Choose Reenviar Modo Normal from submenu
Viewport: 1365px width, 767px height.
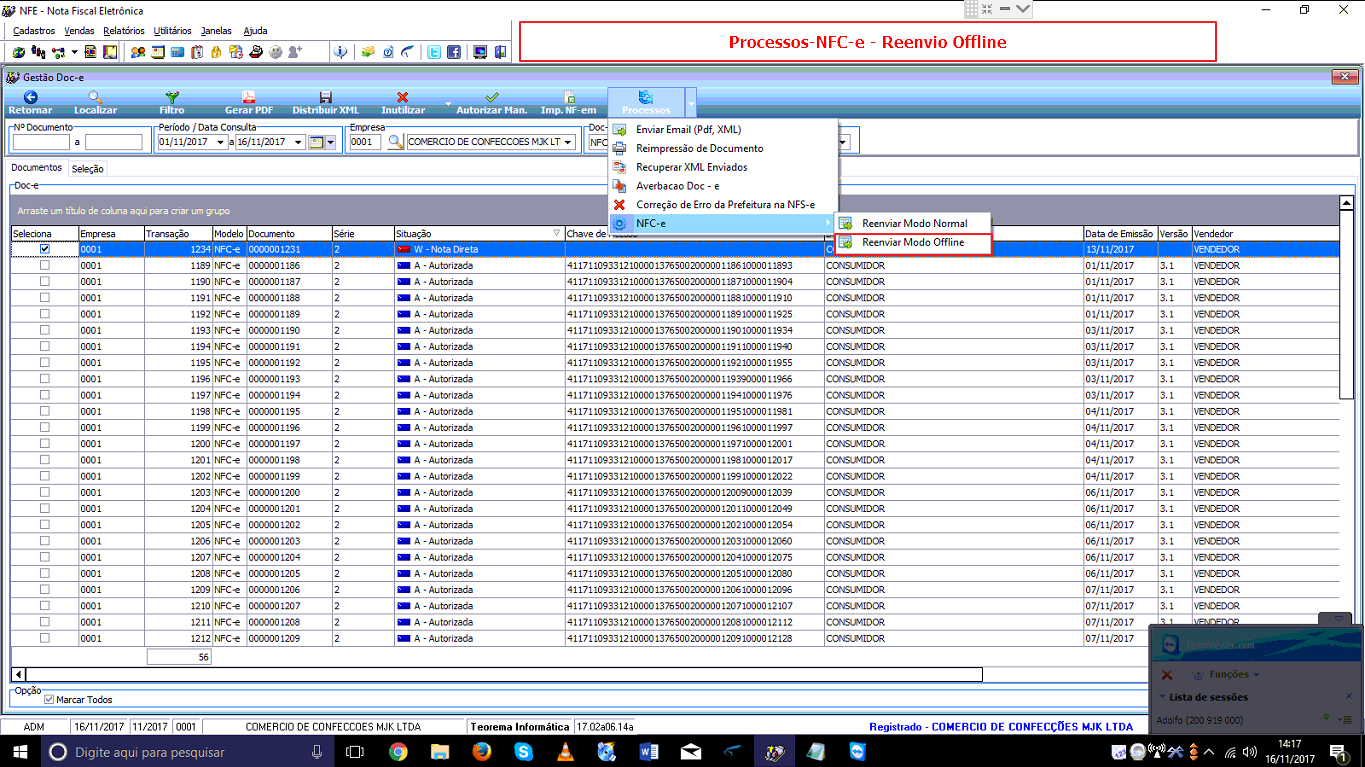[x=912, y=224]
